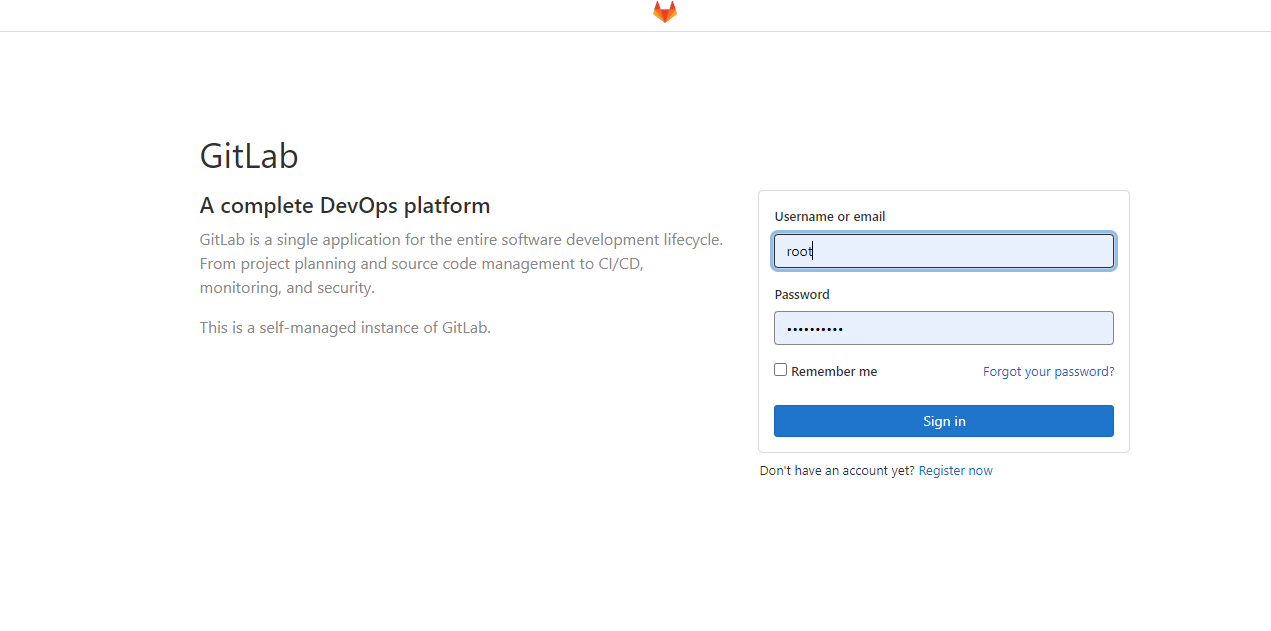
Task: Click 'A complete DevOps platform' subheading
Action: (345, 206)
